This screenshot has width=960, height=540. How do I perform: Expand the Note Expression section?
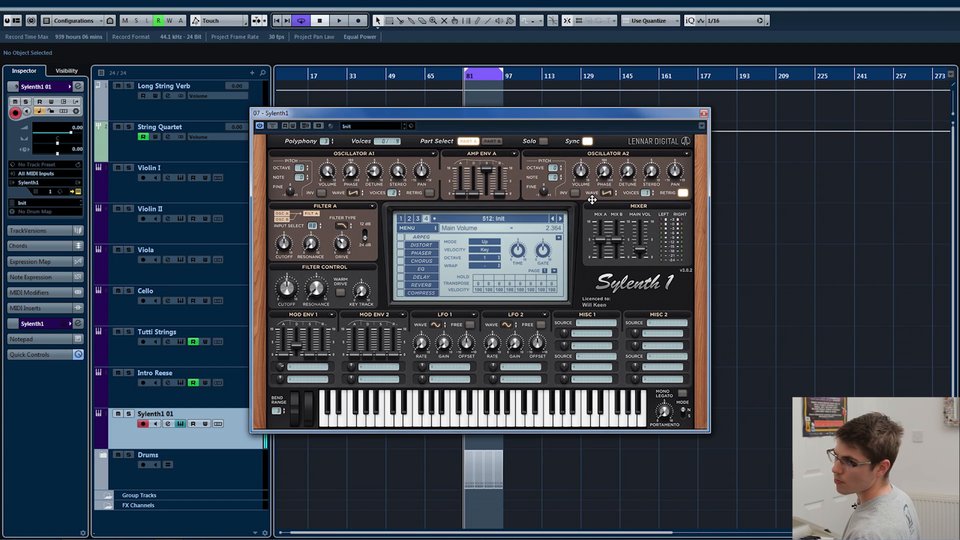[x=45, y=277]
